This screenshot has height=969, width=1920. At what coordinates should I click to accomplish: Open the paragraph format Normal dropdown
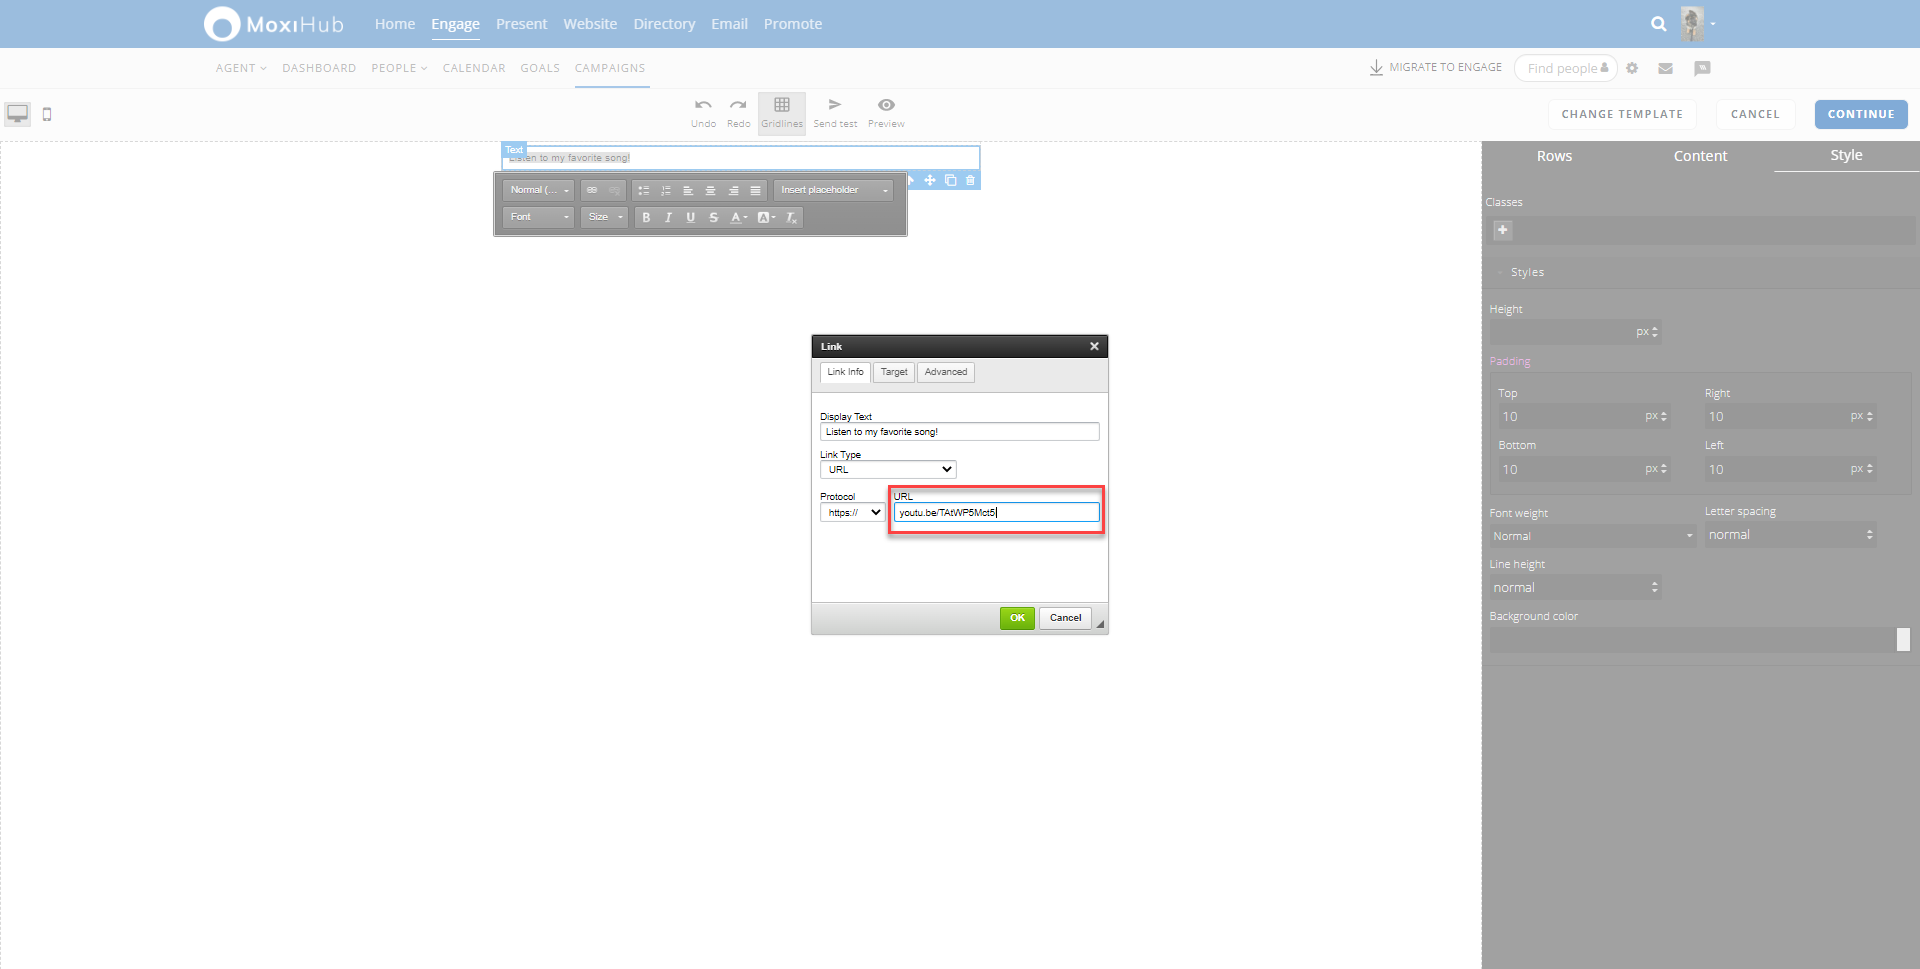(538, 190)
